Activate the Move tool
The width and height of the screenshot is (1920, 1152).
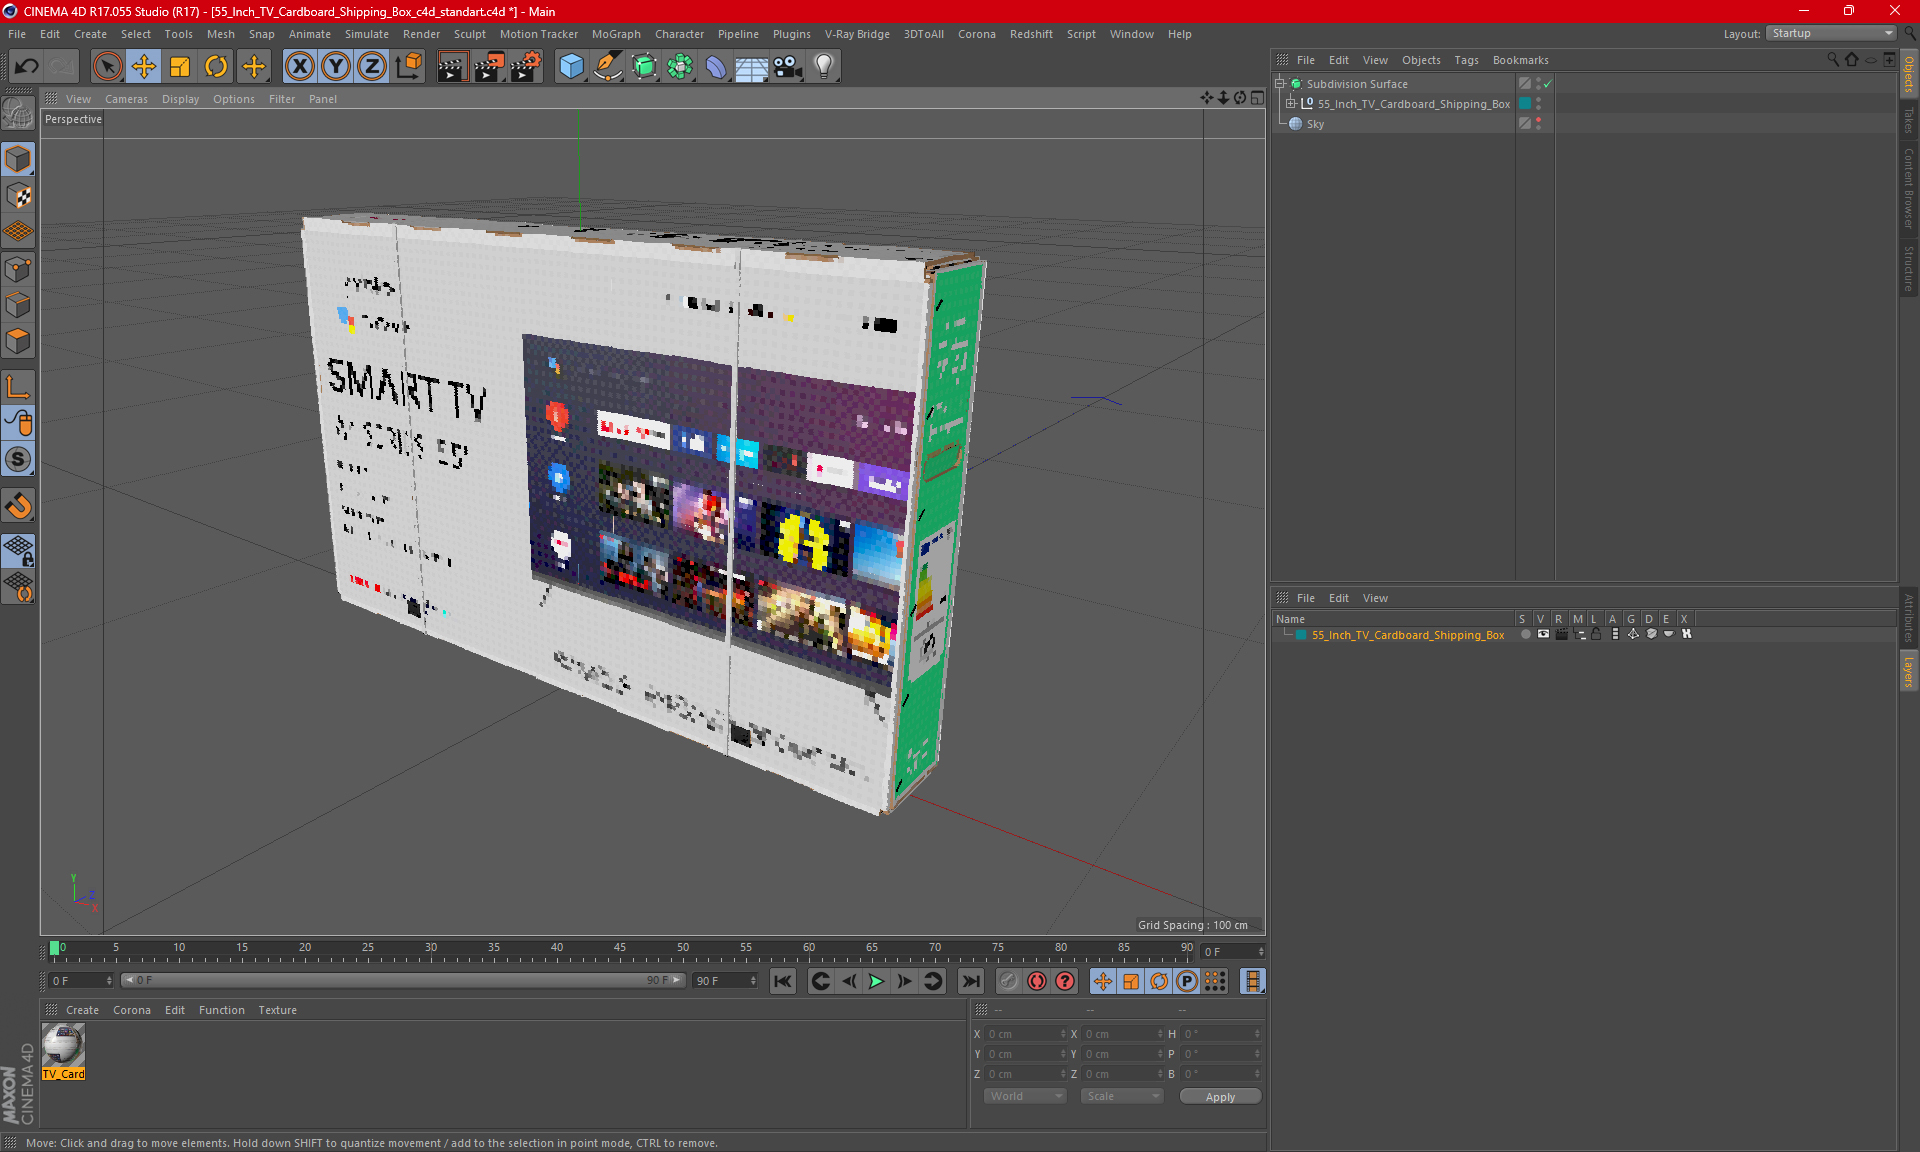coord(144,67)
